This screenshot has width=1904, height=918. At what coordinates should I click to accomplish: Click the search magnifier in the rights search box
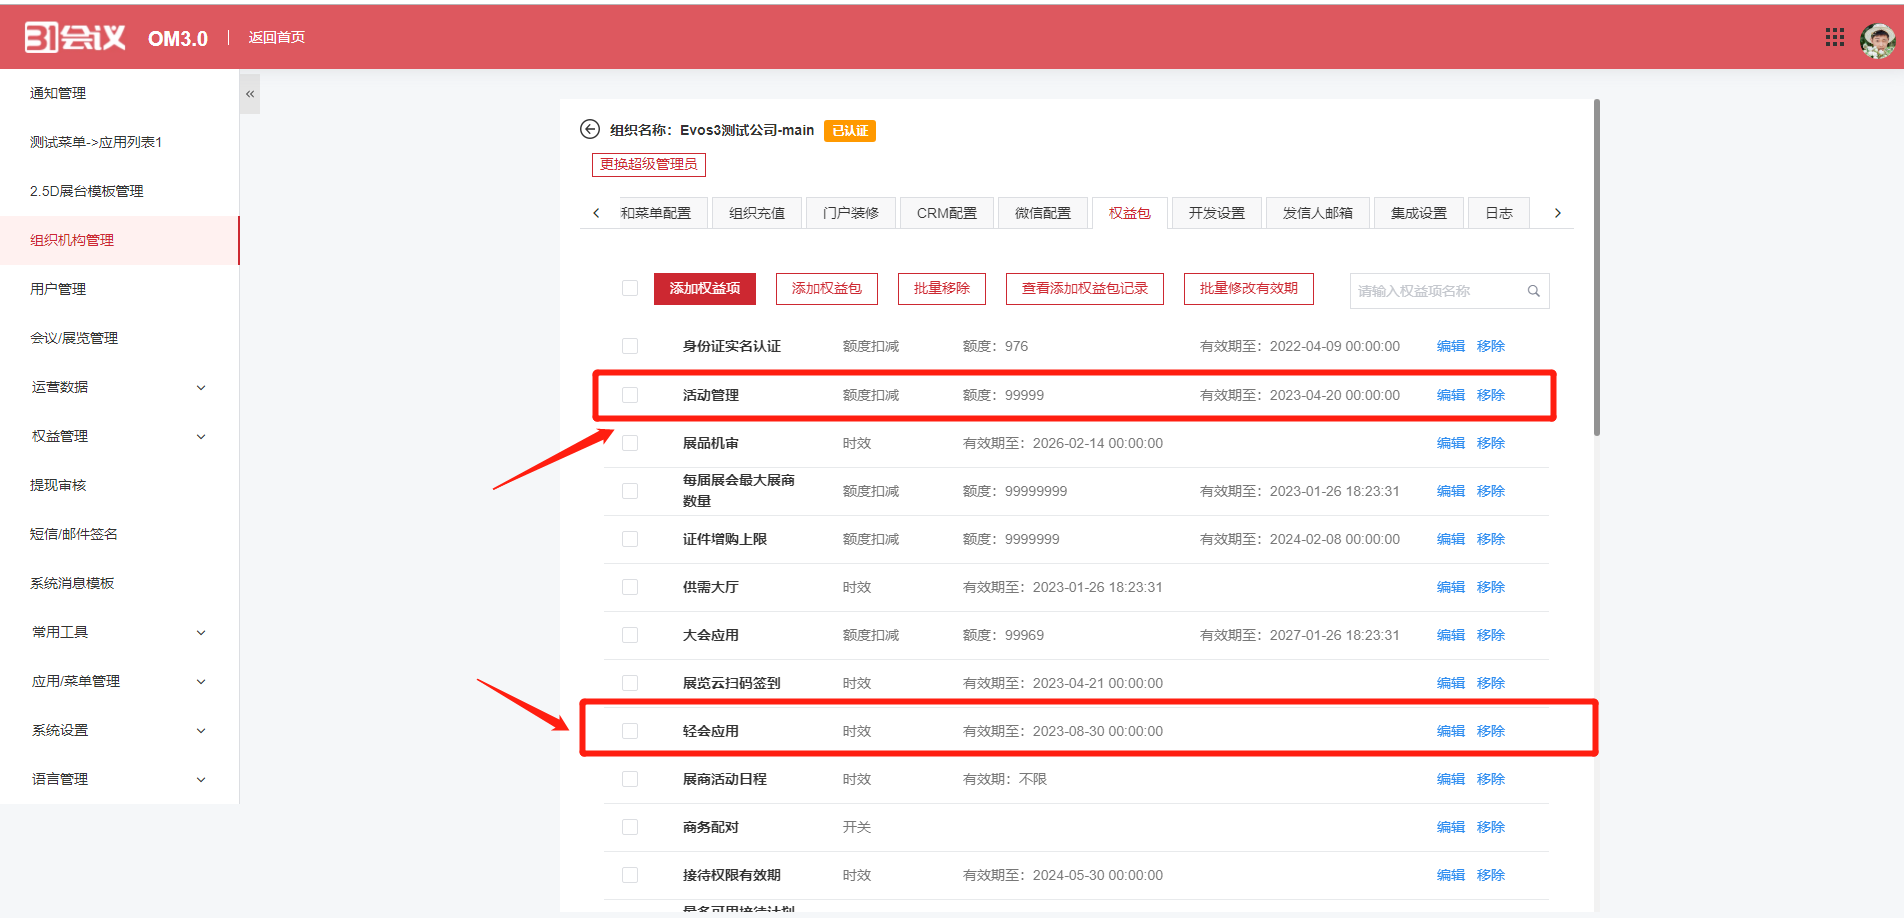coord(1533,291)
